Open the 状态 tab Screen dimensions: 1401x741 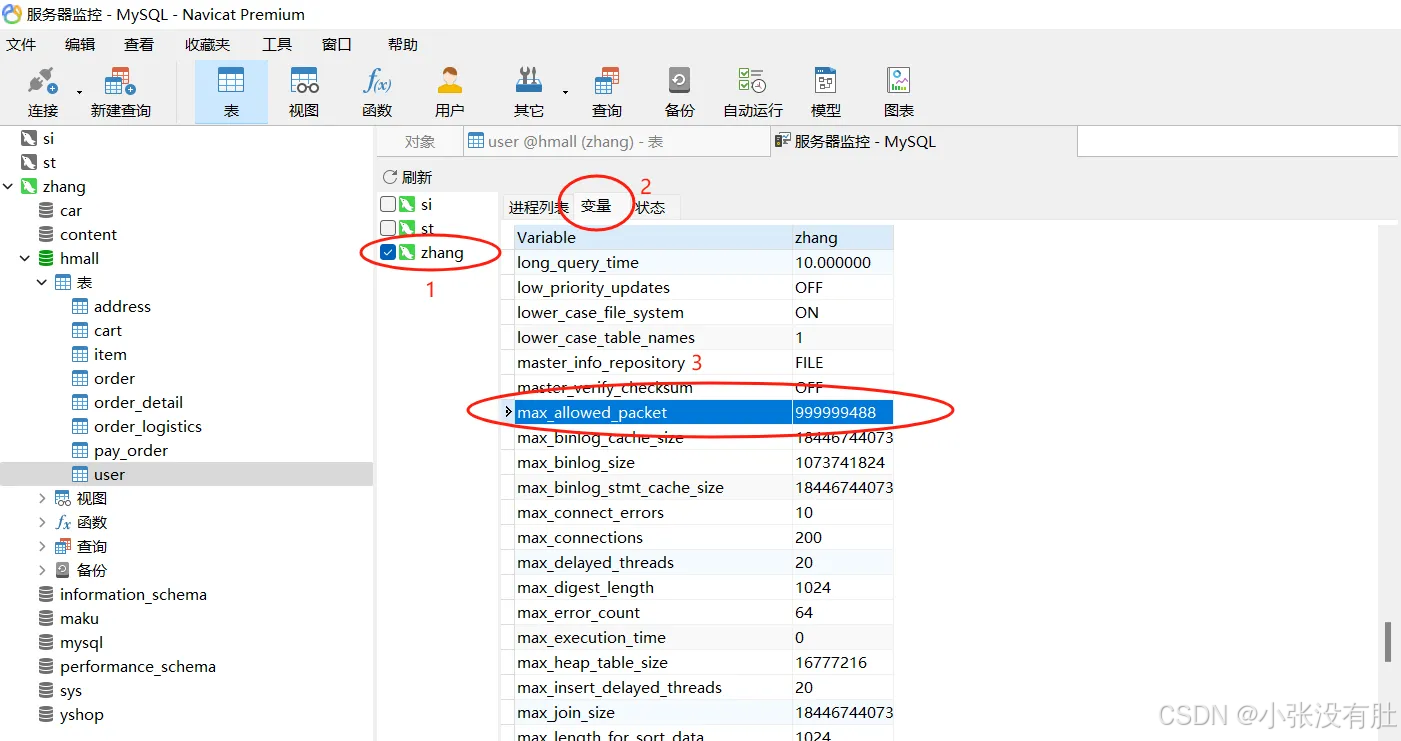coord(651,207)
